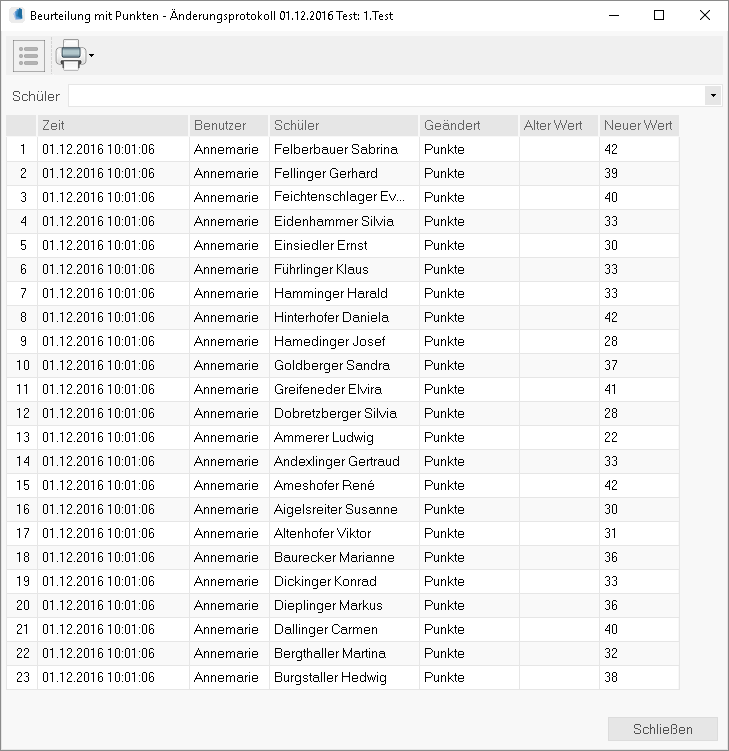Select Führlinger Klaus cell
729x751 pixels.
(x=344, y=269)
